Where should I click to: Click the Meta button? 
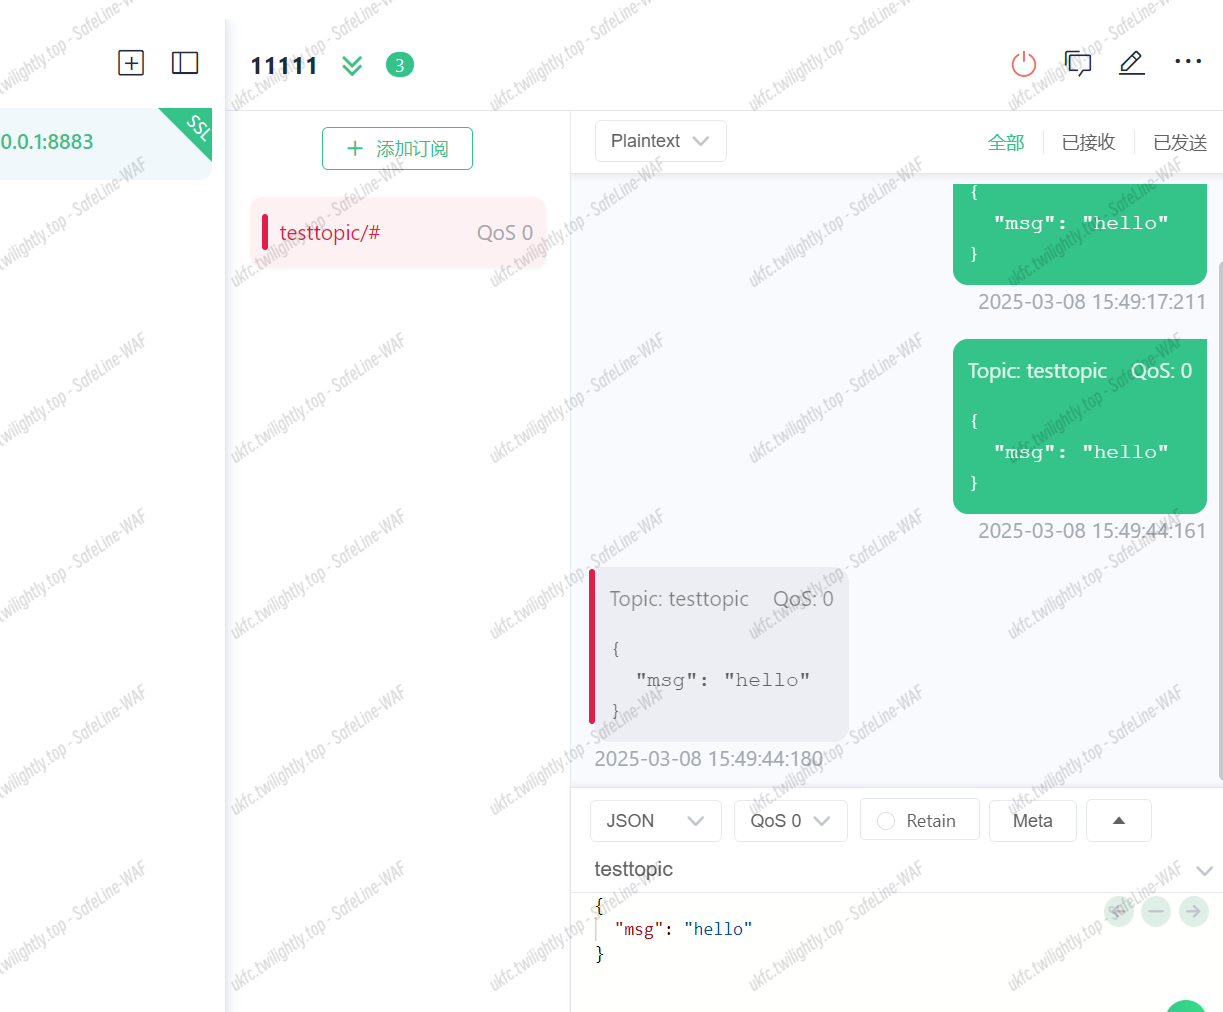pos(1032,821)
